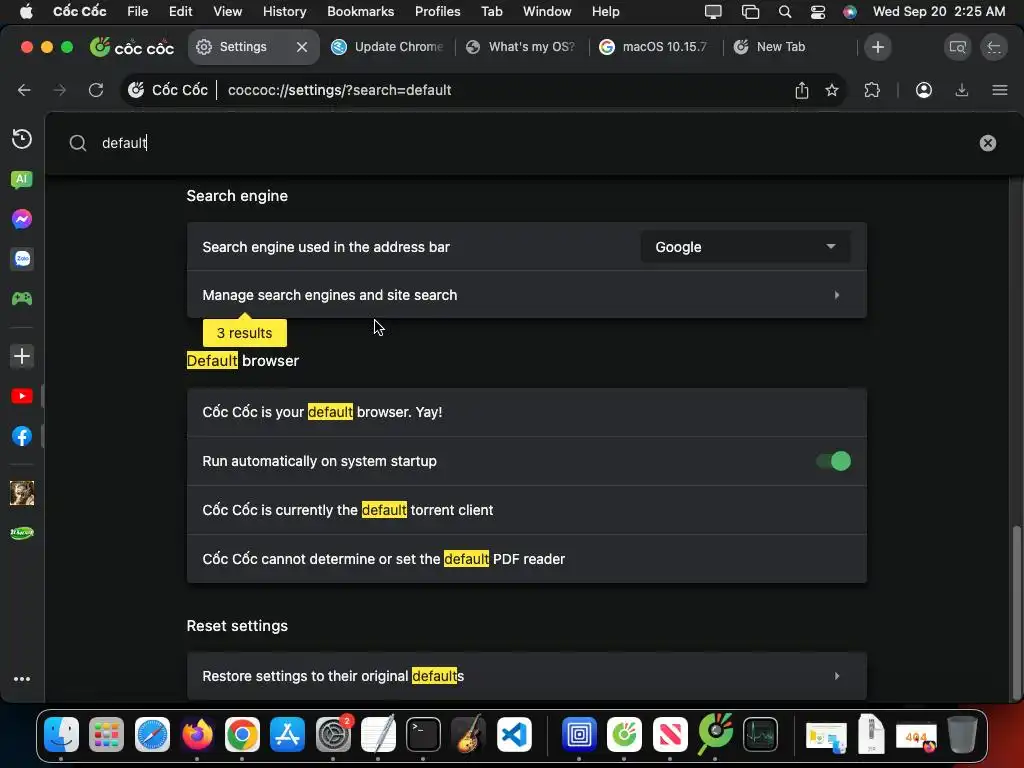Open Zalo in the sidebar
The width and height of the screenshot is (1024, 768).
pos(22,259)
